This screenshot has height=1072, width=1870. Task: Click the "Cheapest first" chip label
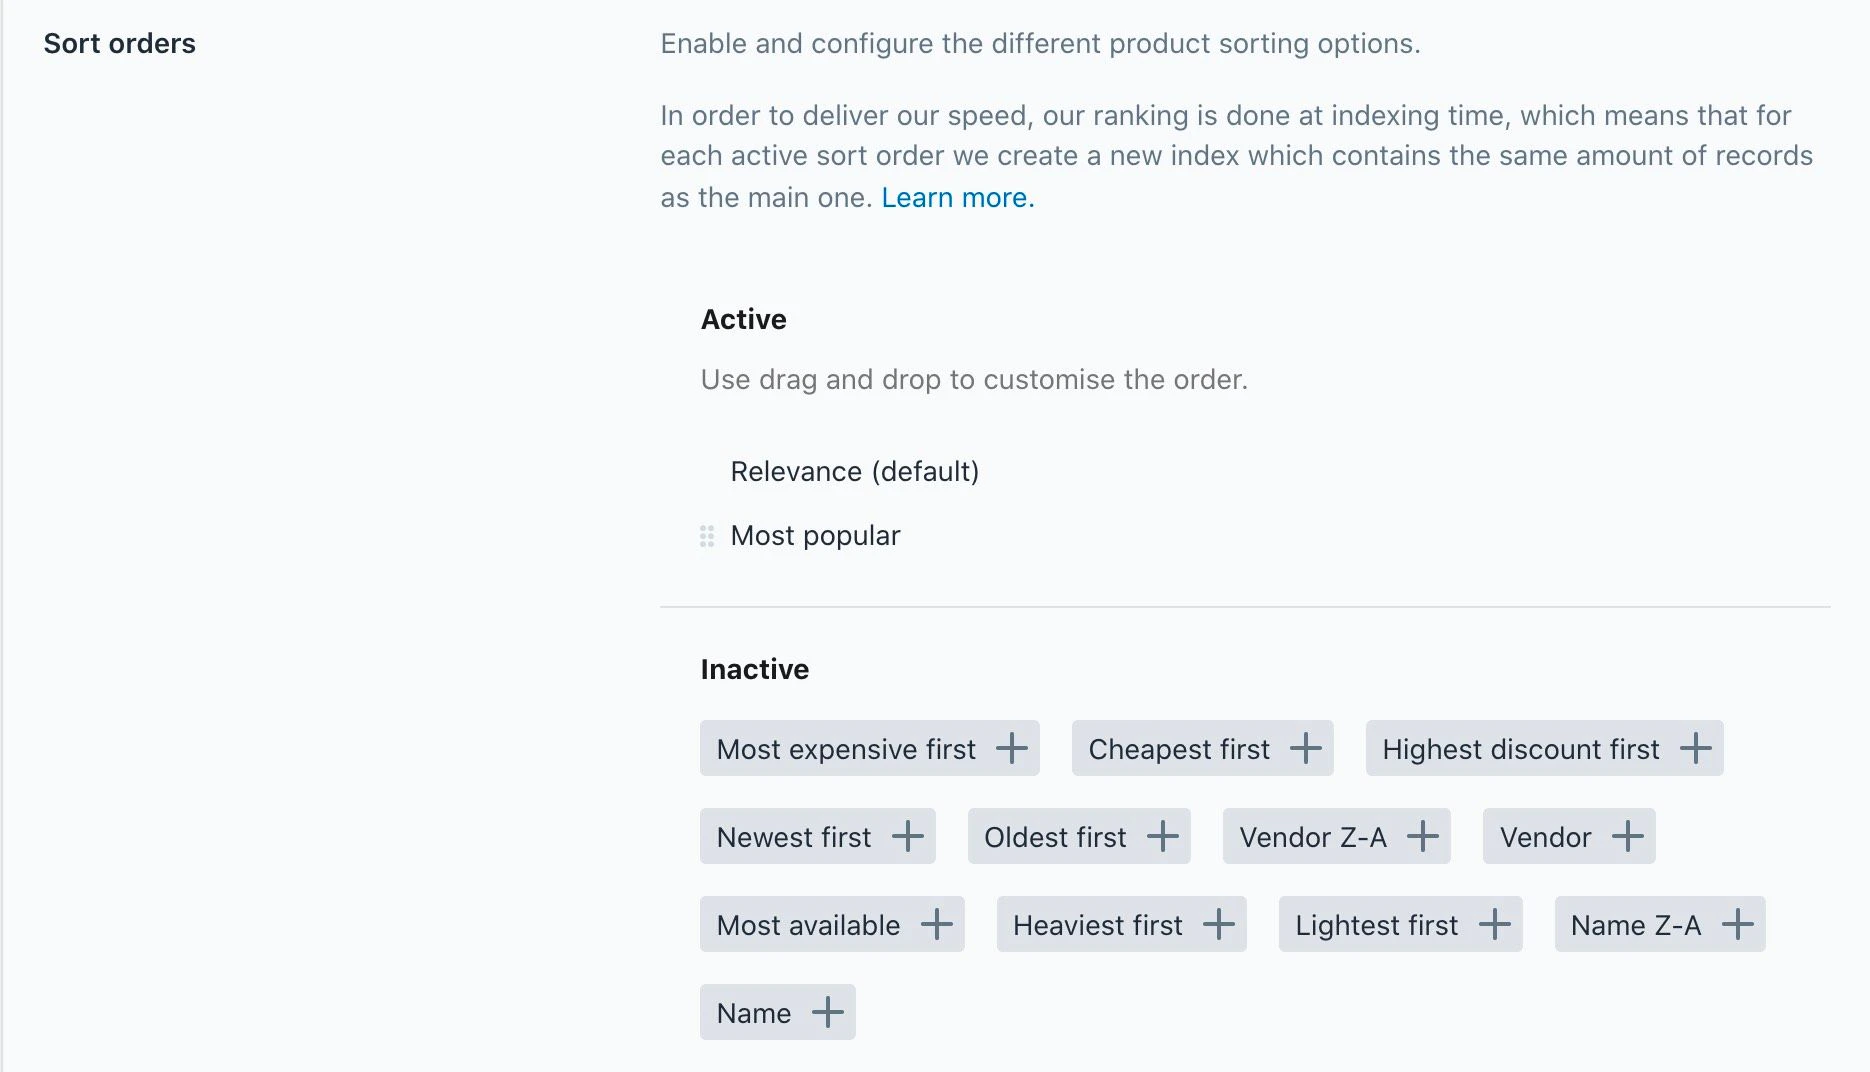tap(1179, 749)
